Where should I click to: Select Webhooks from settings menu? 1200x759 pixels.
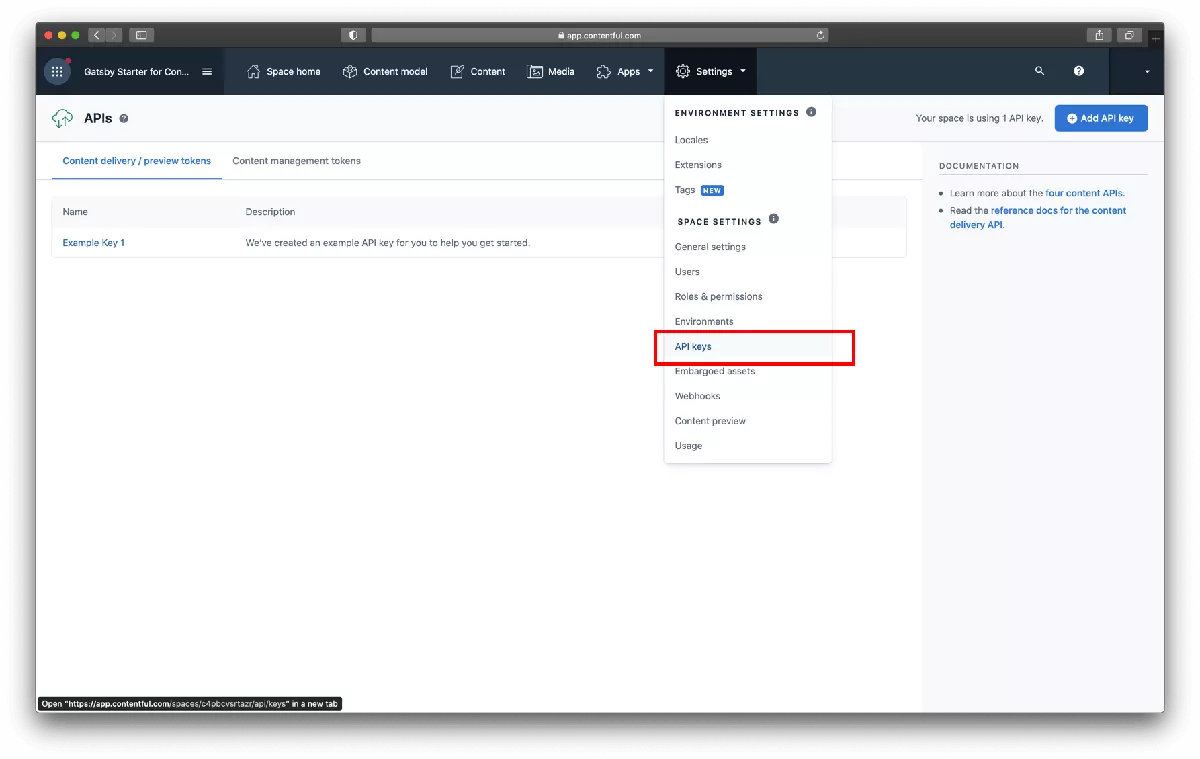[697, 396]
